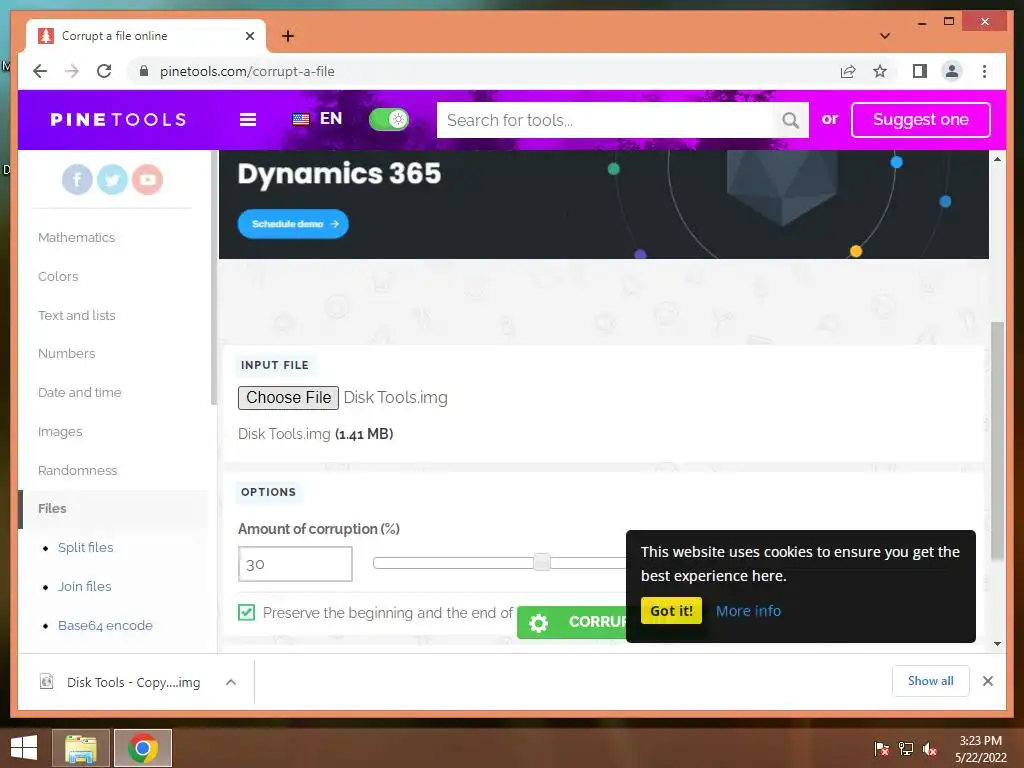Accept cookies with Got it! button
This screenshot has height=768, width=1024.
pos(671,611)
